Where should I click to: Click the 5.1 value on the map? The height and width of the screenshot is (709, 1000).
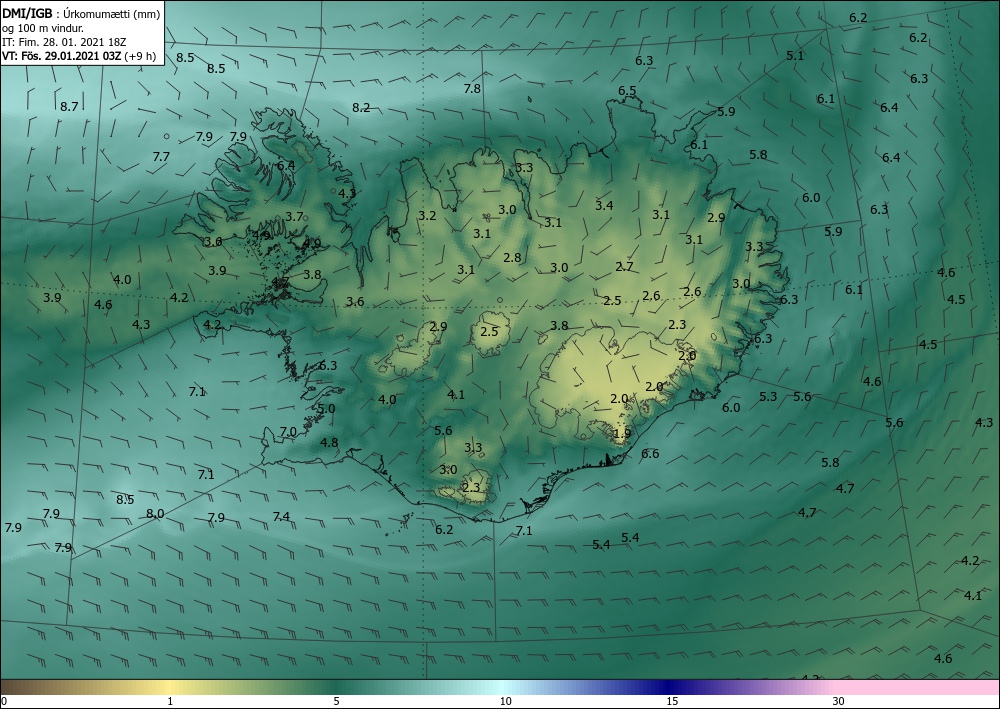pyautogui.click(x=795, y=55)
